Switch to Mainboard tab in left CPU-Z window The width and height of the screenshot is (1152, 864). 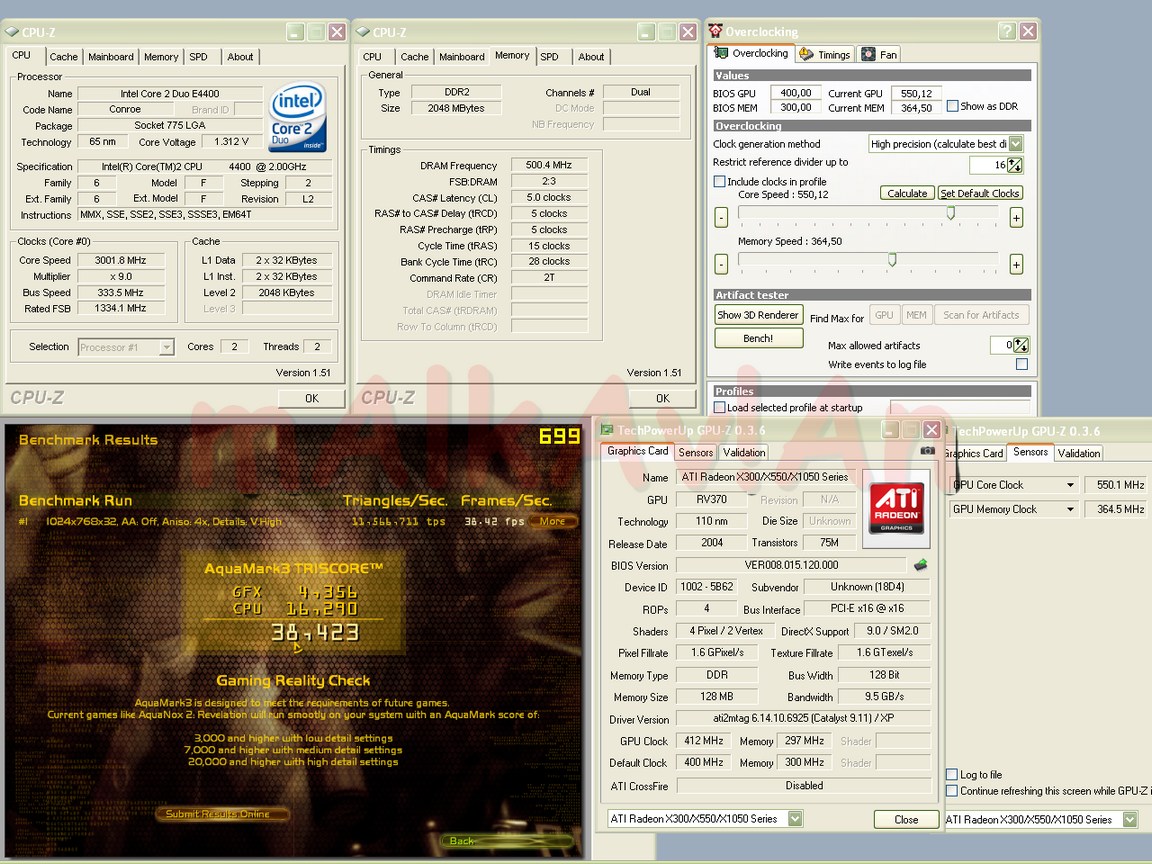111,57
